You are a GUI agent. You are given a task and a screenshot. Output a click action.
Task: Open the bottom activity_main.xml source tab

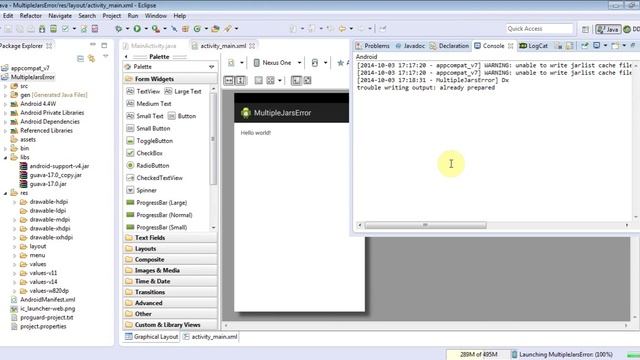point(210,337)
